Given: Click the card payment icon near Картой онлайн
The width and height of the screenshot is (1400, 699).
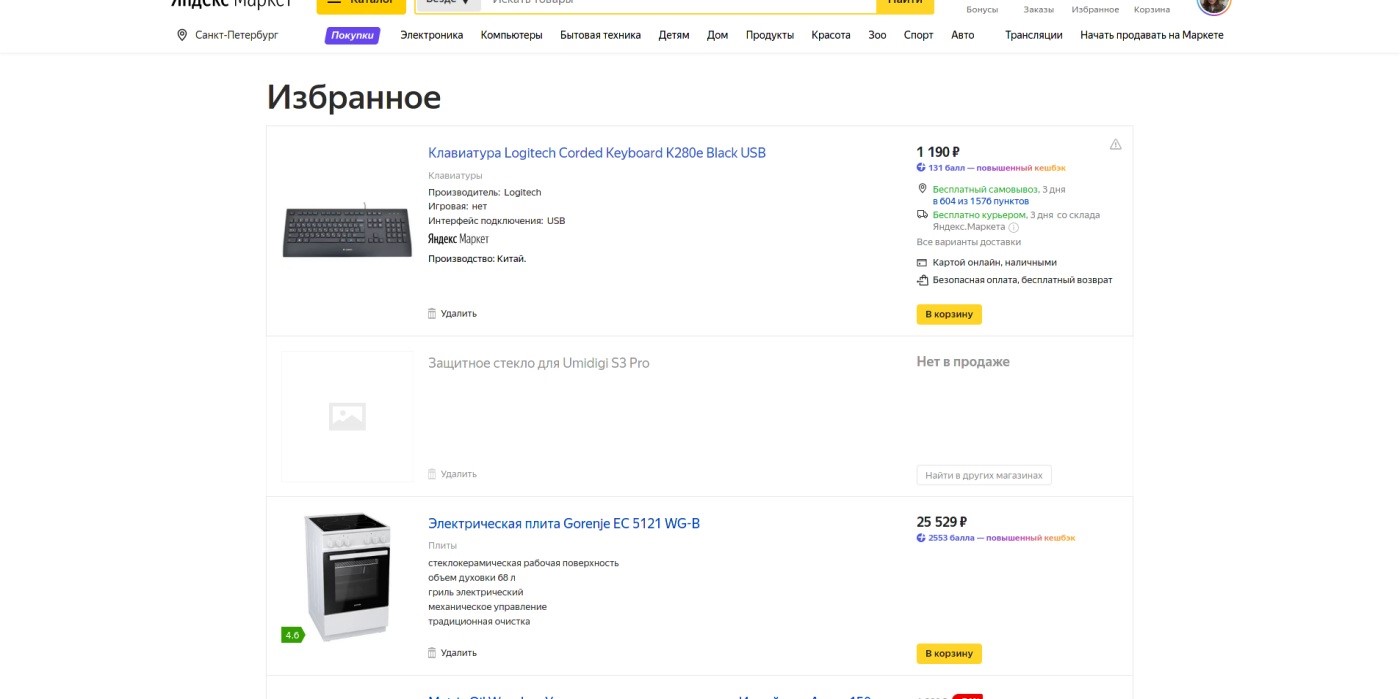Looking at the screenshot, I should pyautogui.click(x=922, y=262).
